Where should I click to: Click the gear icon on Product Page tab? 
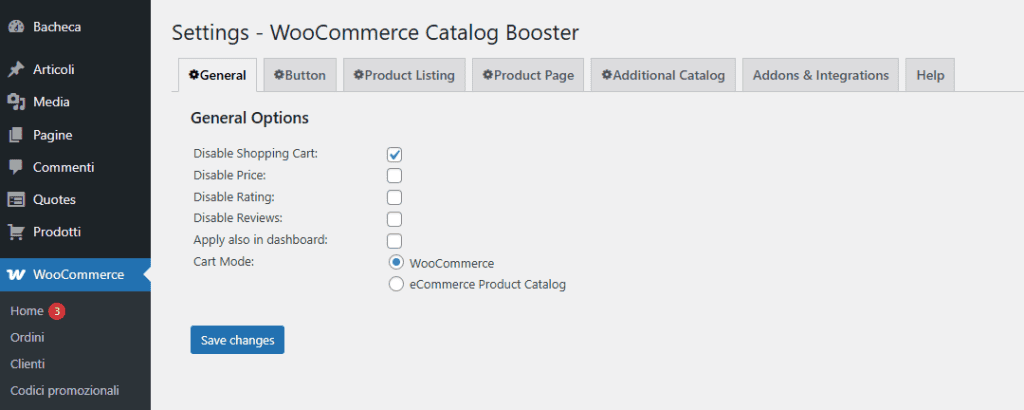[488, 75]
